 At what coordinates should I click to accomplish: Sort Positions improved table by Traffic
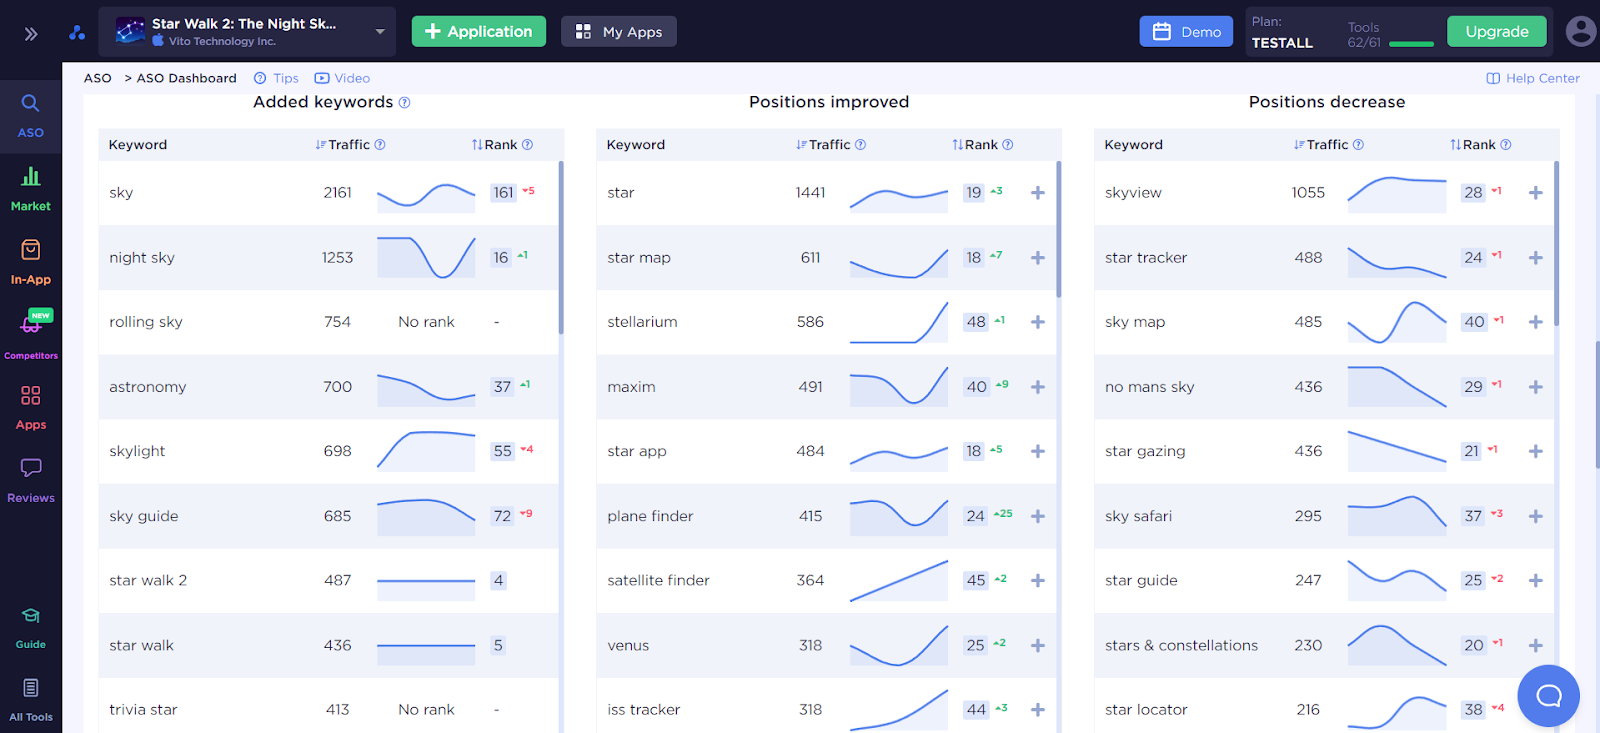[x=823, y=145]
